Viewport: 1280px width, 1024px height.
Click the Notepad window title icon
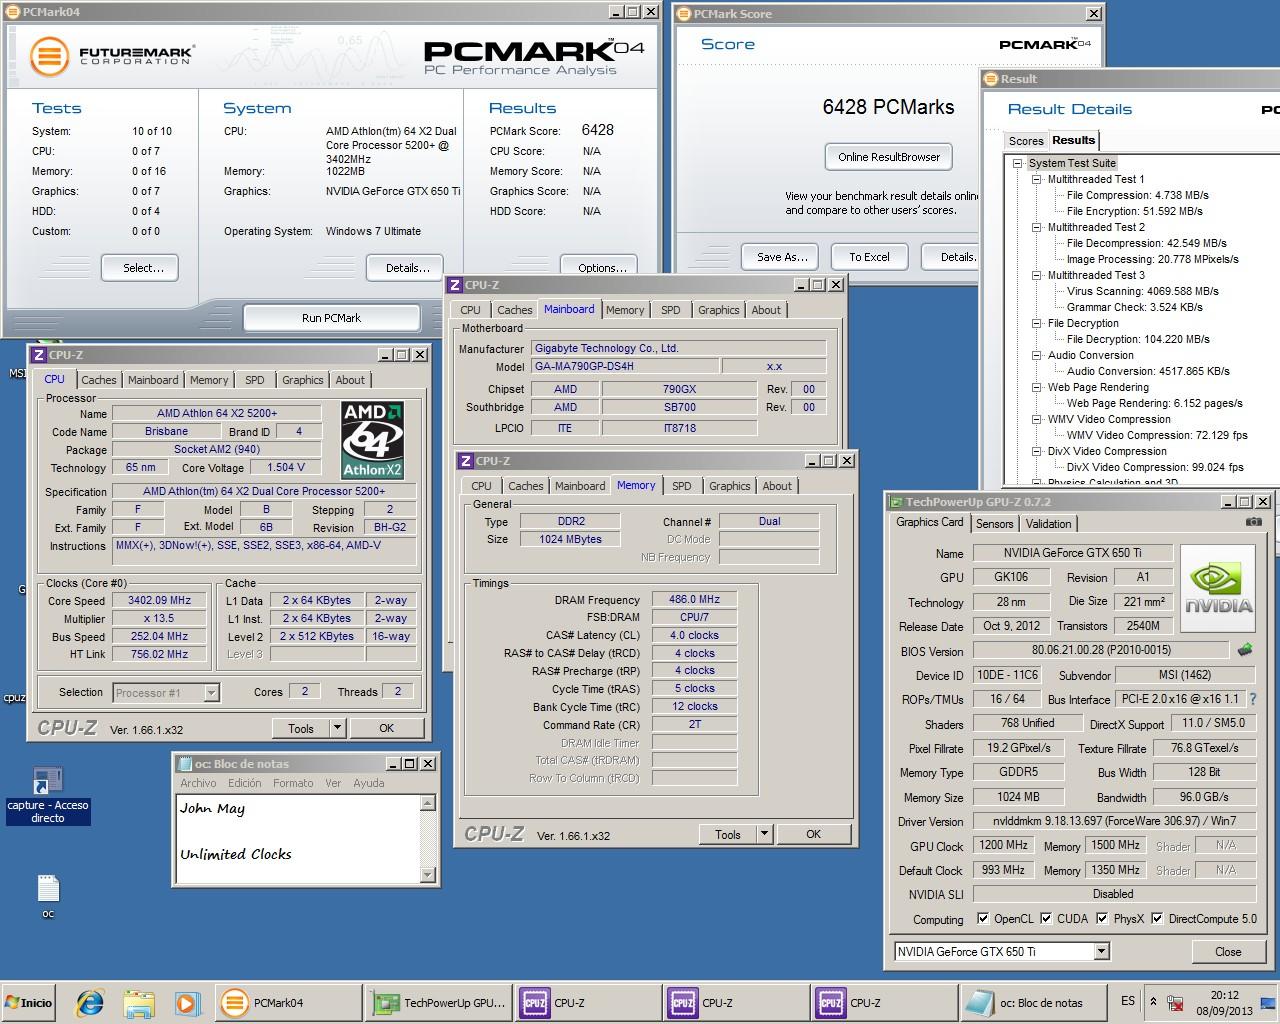[x=184, y=763]
